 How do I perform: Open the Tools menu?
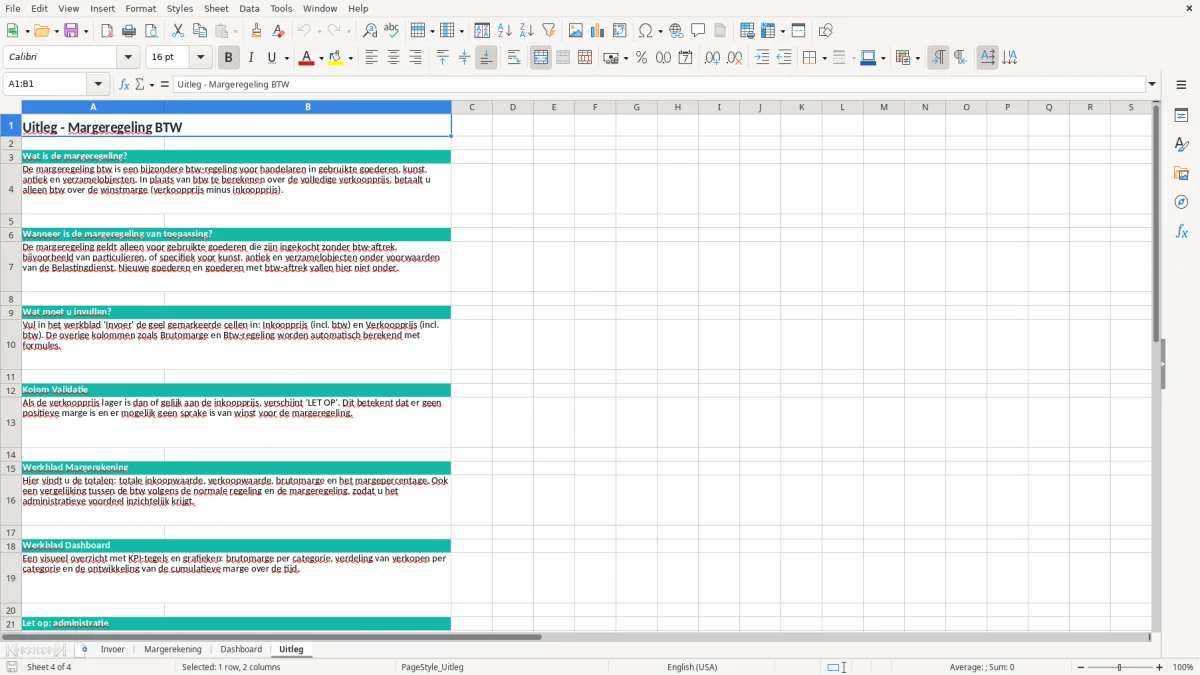pyautogui.click(x=281, y=8)
